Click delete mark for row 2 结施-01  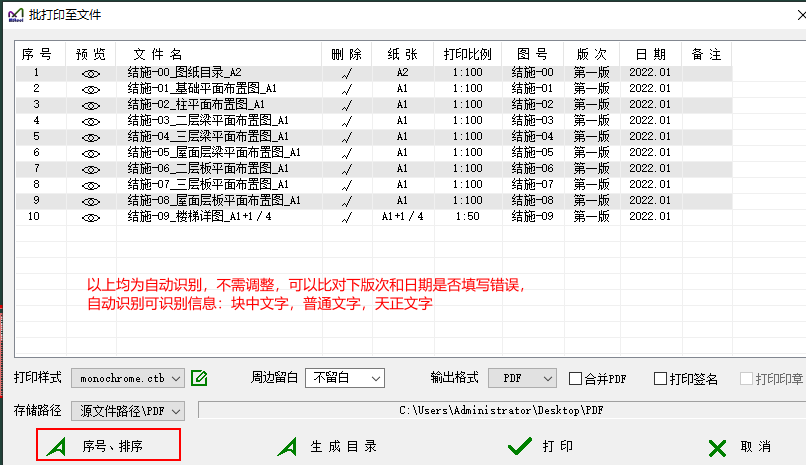(347, 89)
